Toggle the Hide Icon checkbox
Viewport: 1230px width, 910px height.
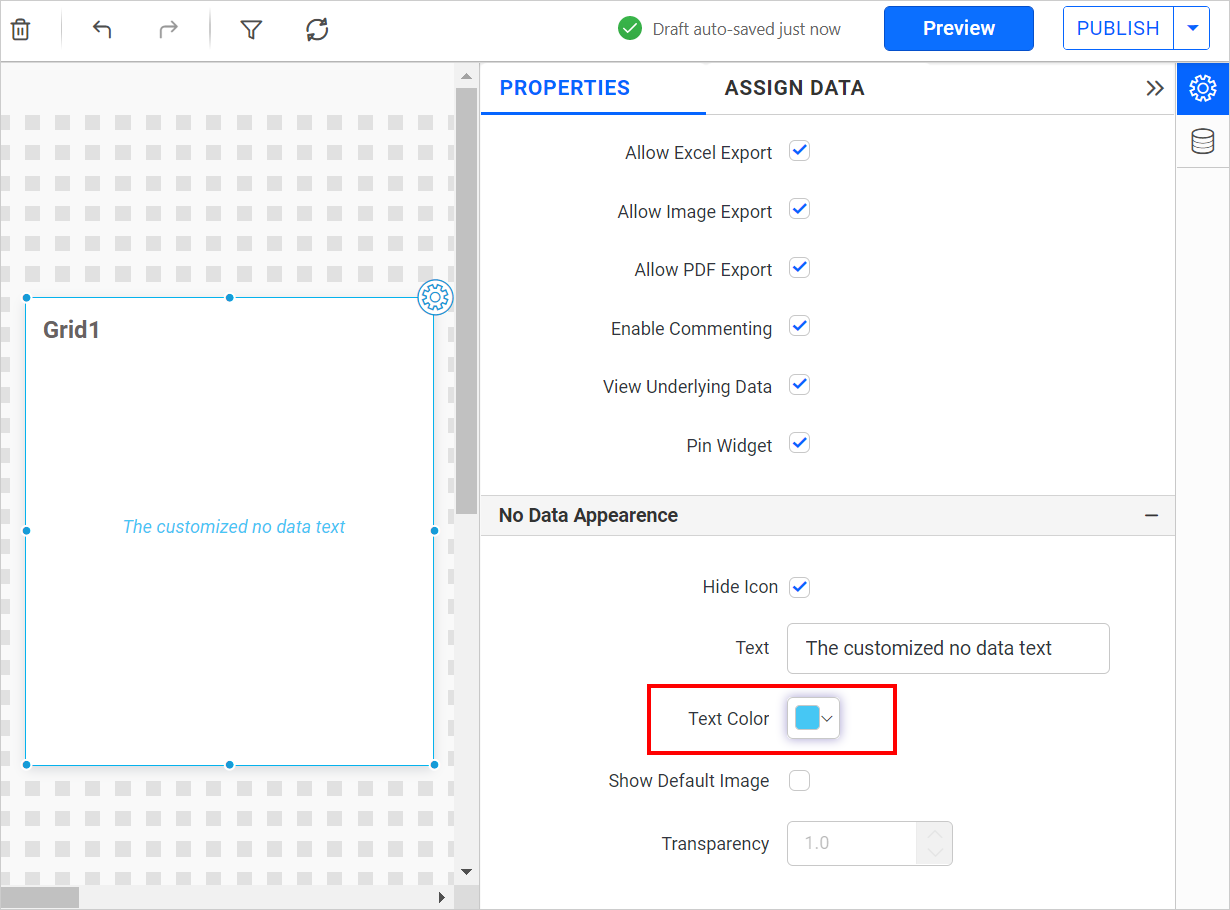coord(799,587)
